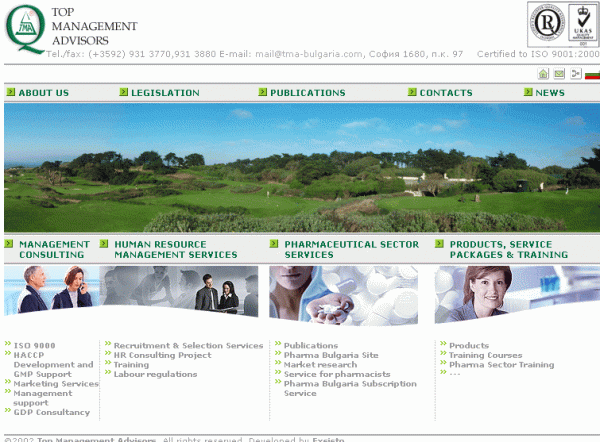Go to the Contacts menu item
The height and width of the screenshot is (442, 600).
(445, 93)
